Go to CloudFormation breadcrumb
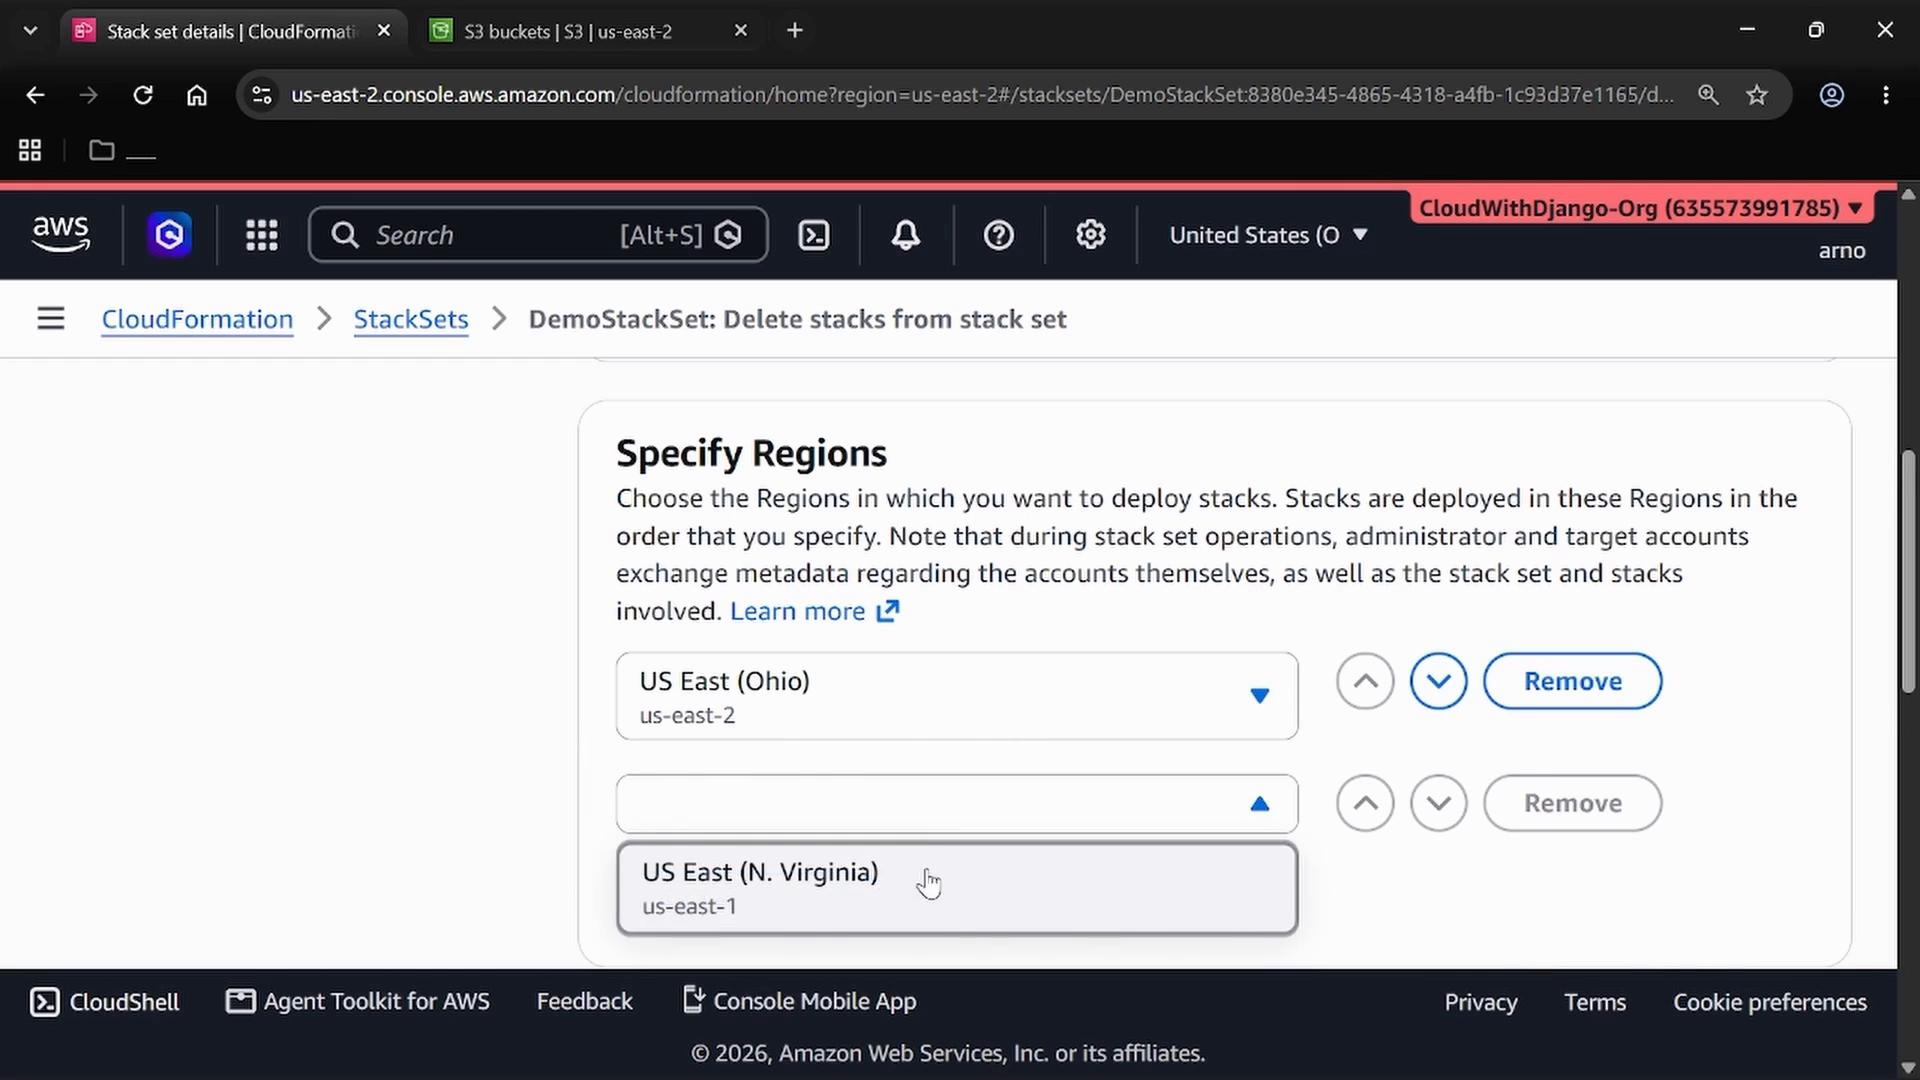The width and height of the screenshot is (1920, 1080). point(197,319)
